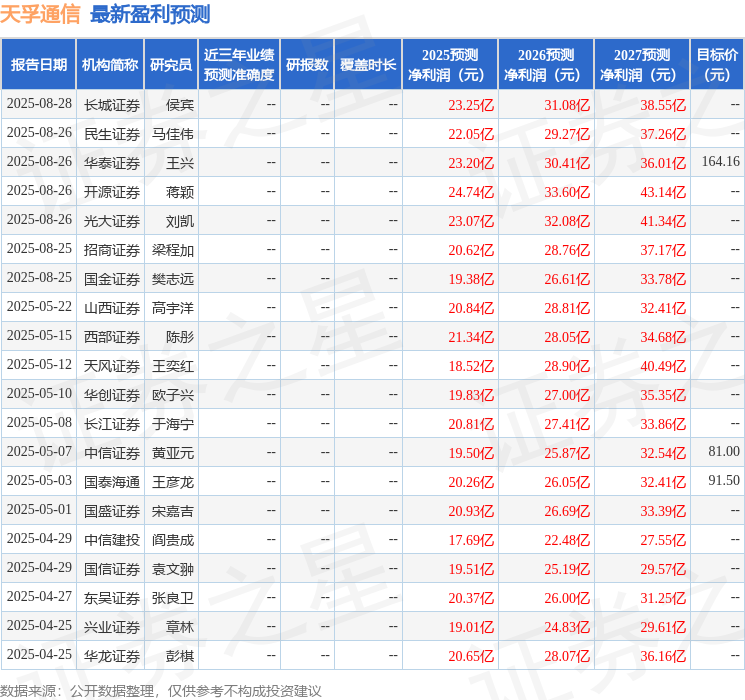745x700 pixels.
Task: Select the 研报数 column header
Action: click(307, 65)
